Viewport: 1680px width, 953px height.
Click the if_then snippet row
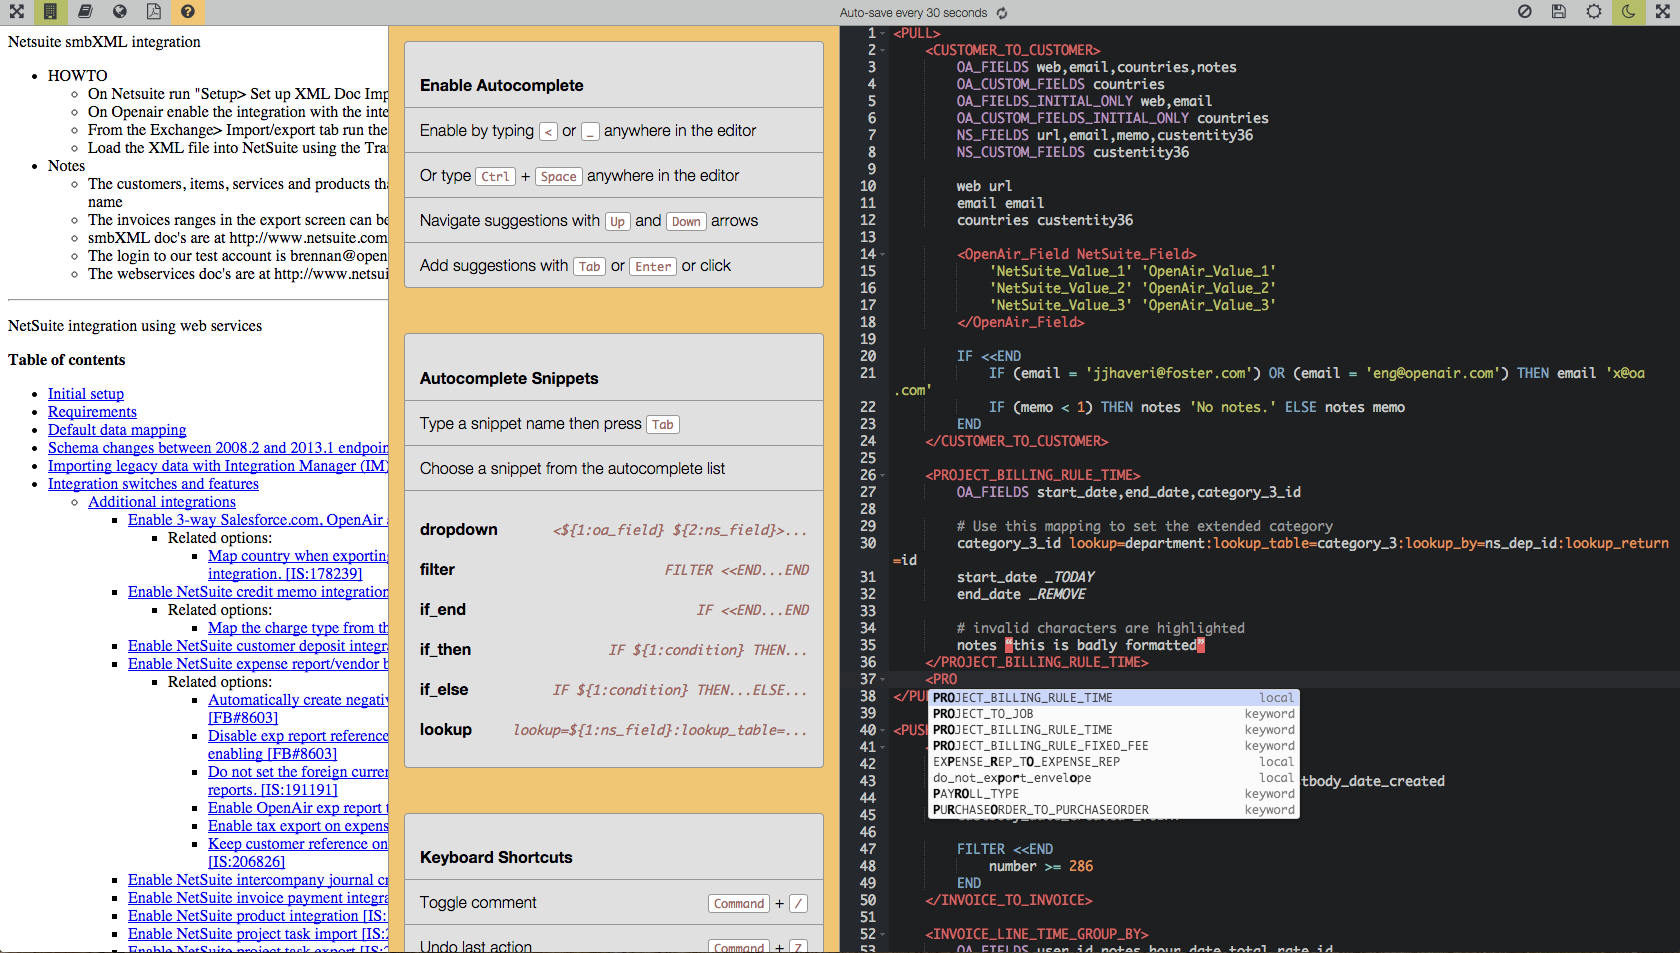[x=614, y=650]
